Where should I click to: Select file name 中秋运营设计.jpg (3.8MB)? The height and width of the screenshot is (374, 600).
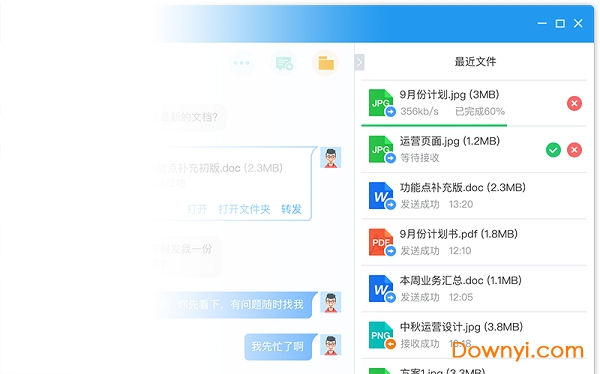461,327
